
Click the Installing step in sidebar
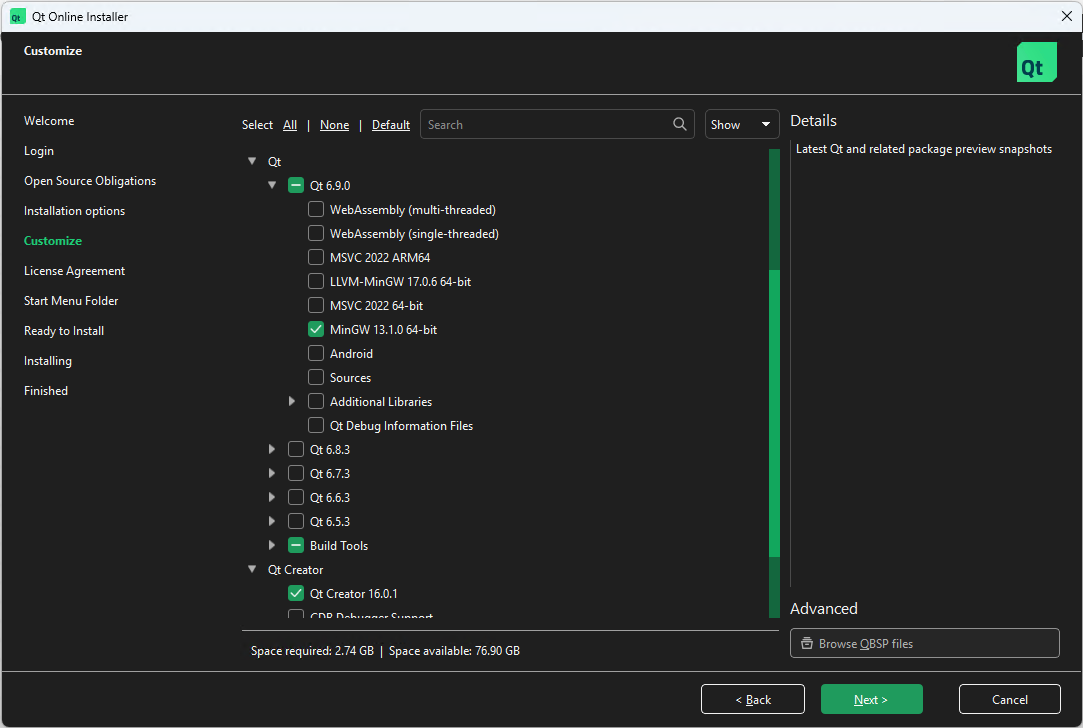click(48, 361)
